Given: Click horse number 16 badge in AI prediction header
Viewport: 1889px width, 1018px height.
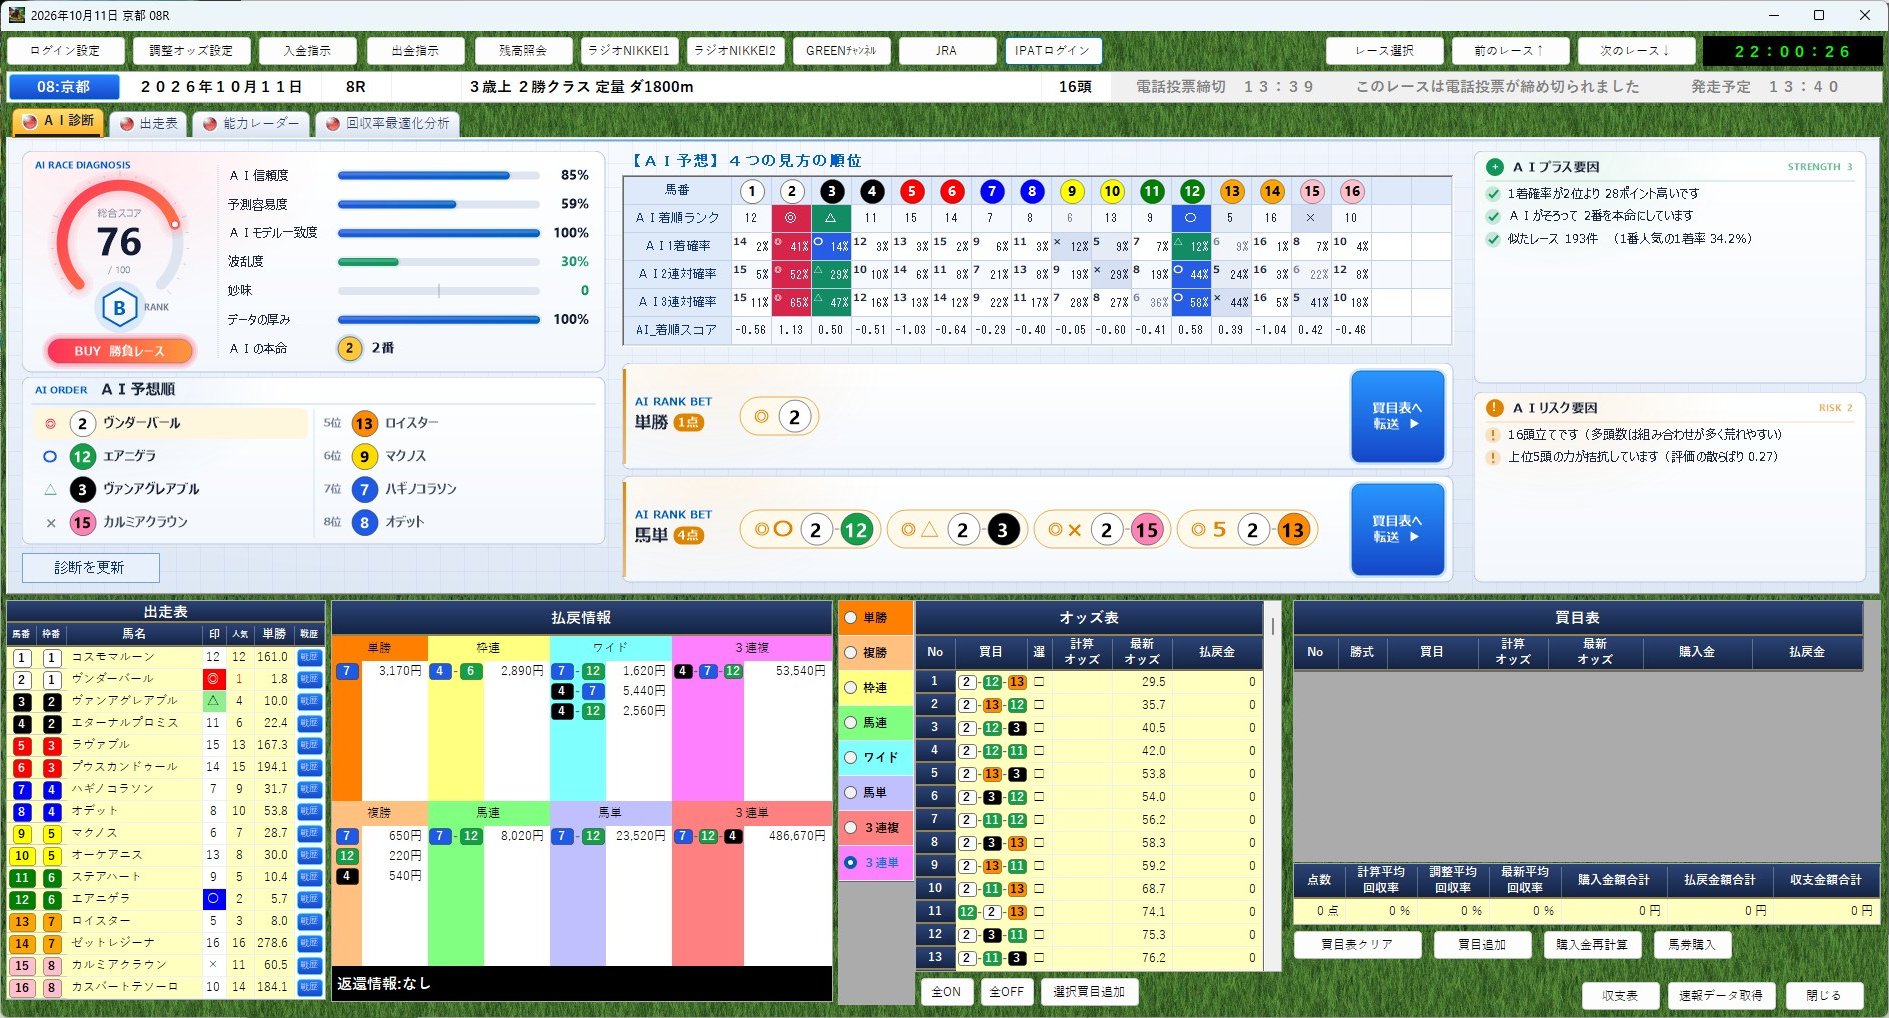Looking at the screenshot, I should click(x=1351, y=191).
